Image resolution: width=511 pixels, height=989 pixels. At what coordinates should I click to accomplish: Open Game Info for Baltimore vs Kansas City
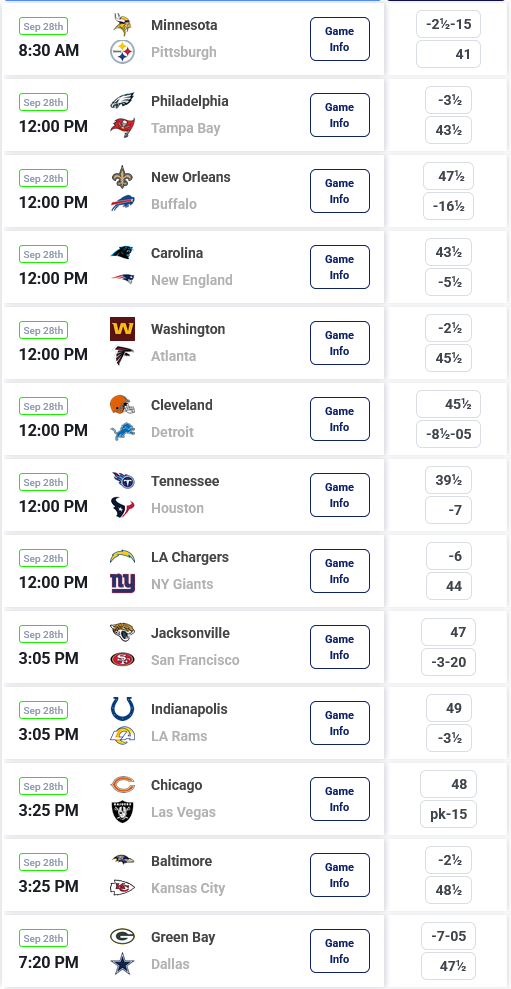click(x=339, y=875)
